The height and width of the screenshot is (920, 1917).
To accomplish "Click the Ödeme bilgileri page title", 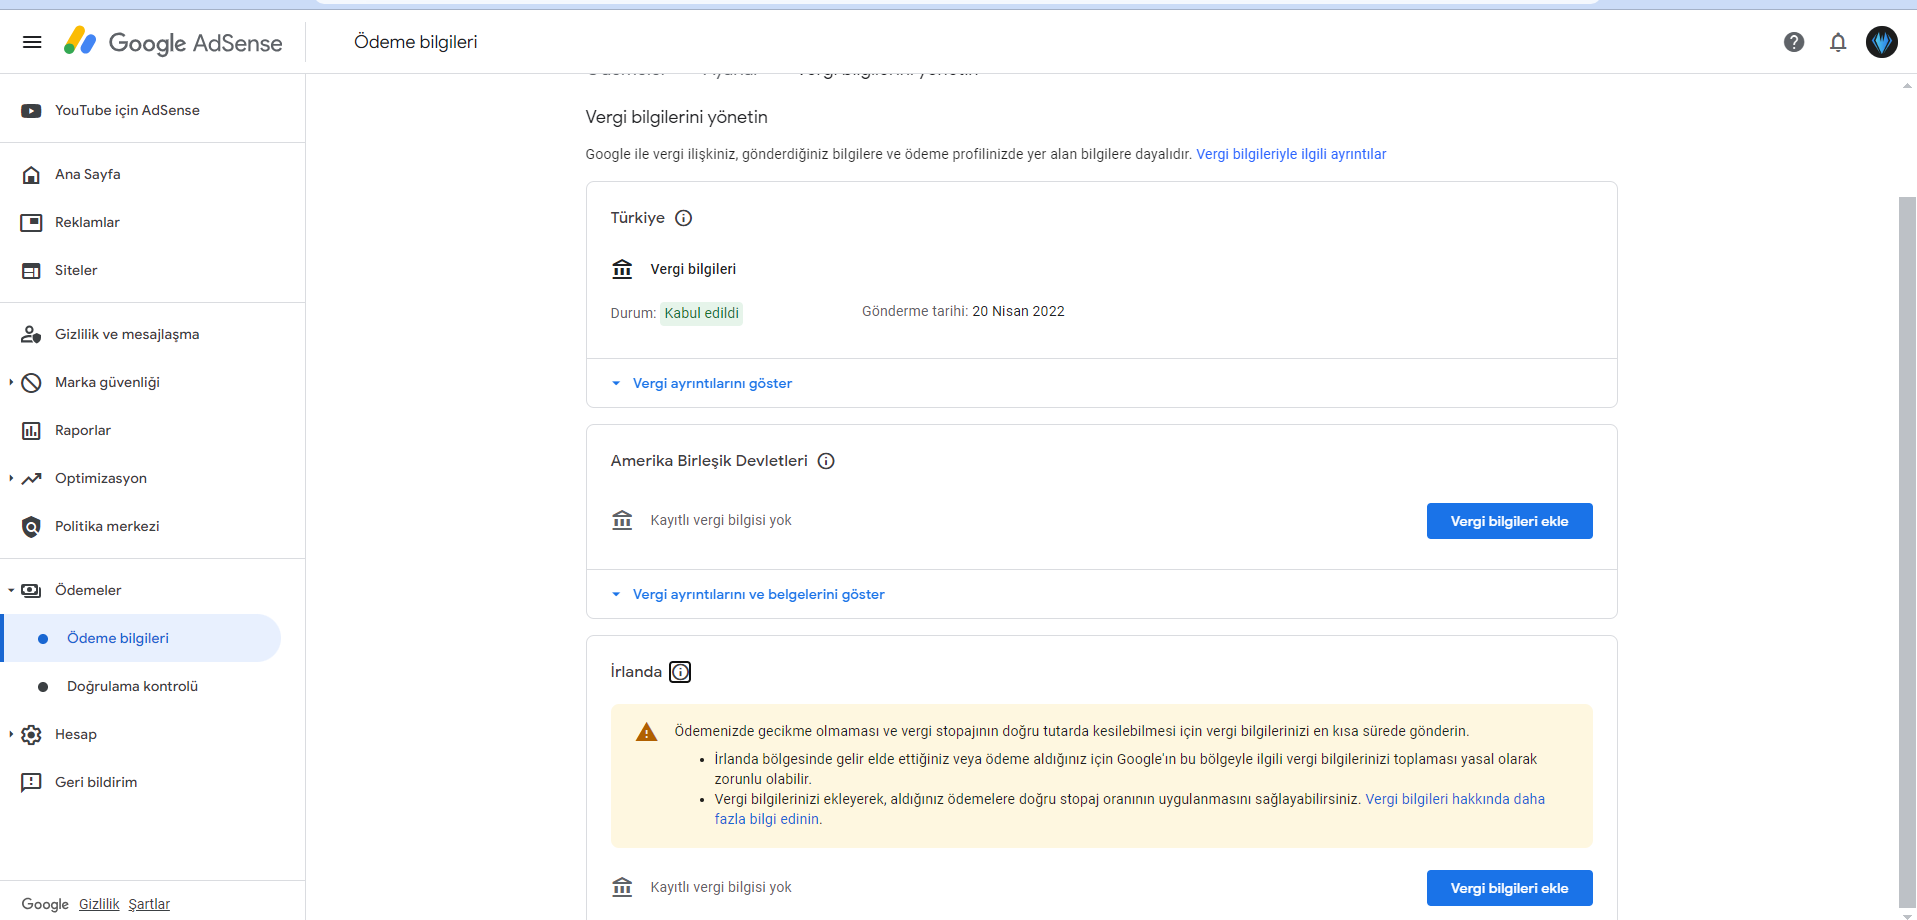I will tap(416, 42).
